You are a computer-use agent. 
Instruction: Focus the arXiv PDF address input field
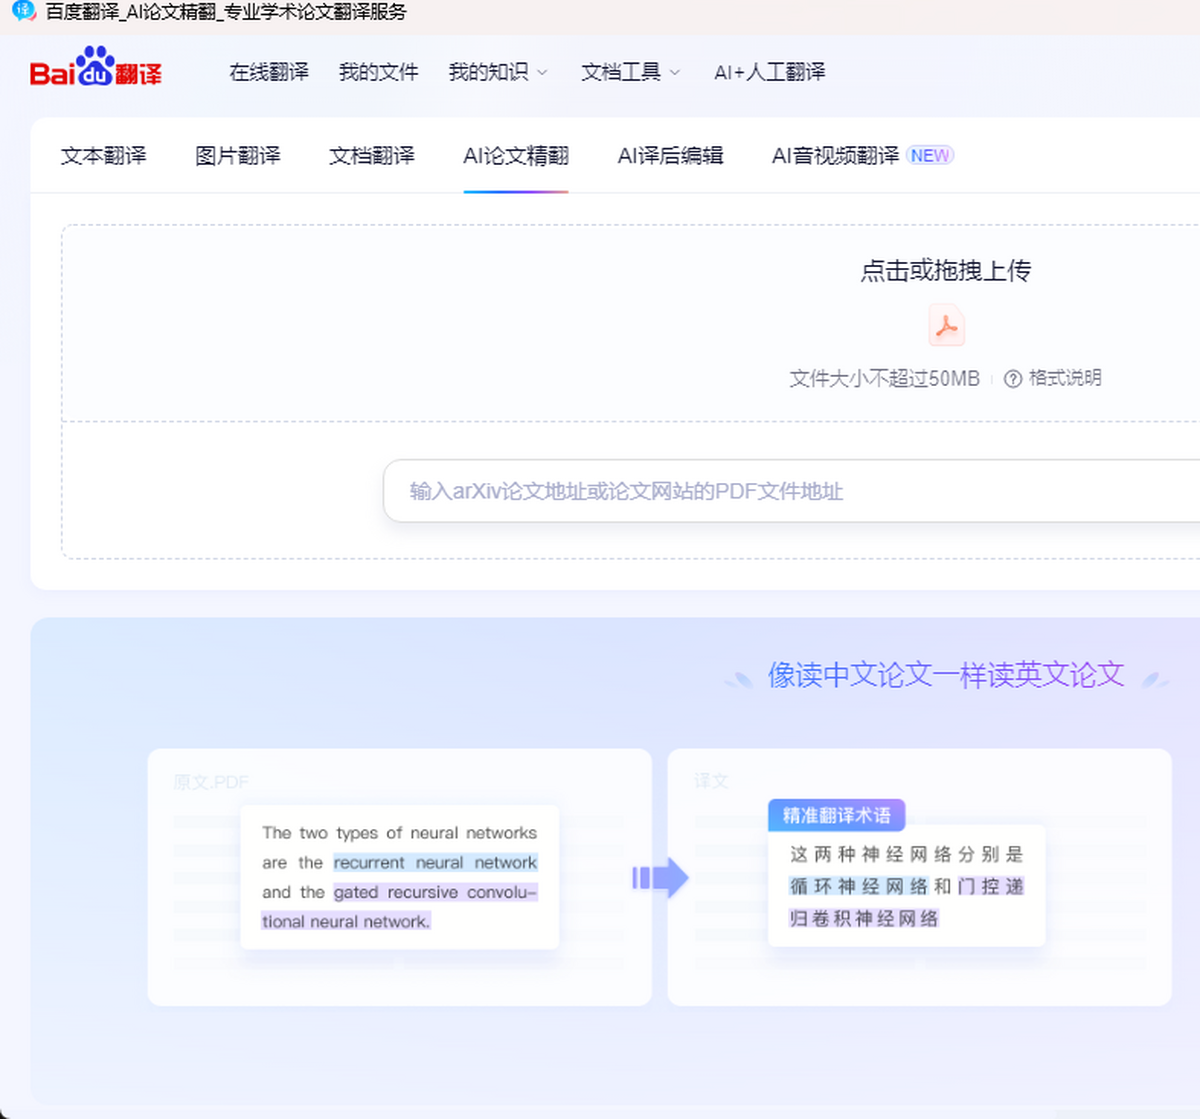tap(791, 491)
